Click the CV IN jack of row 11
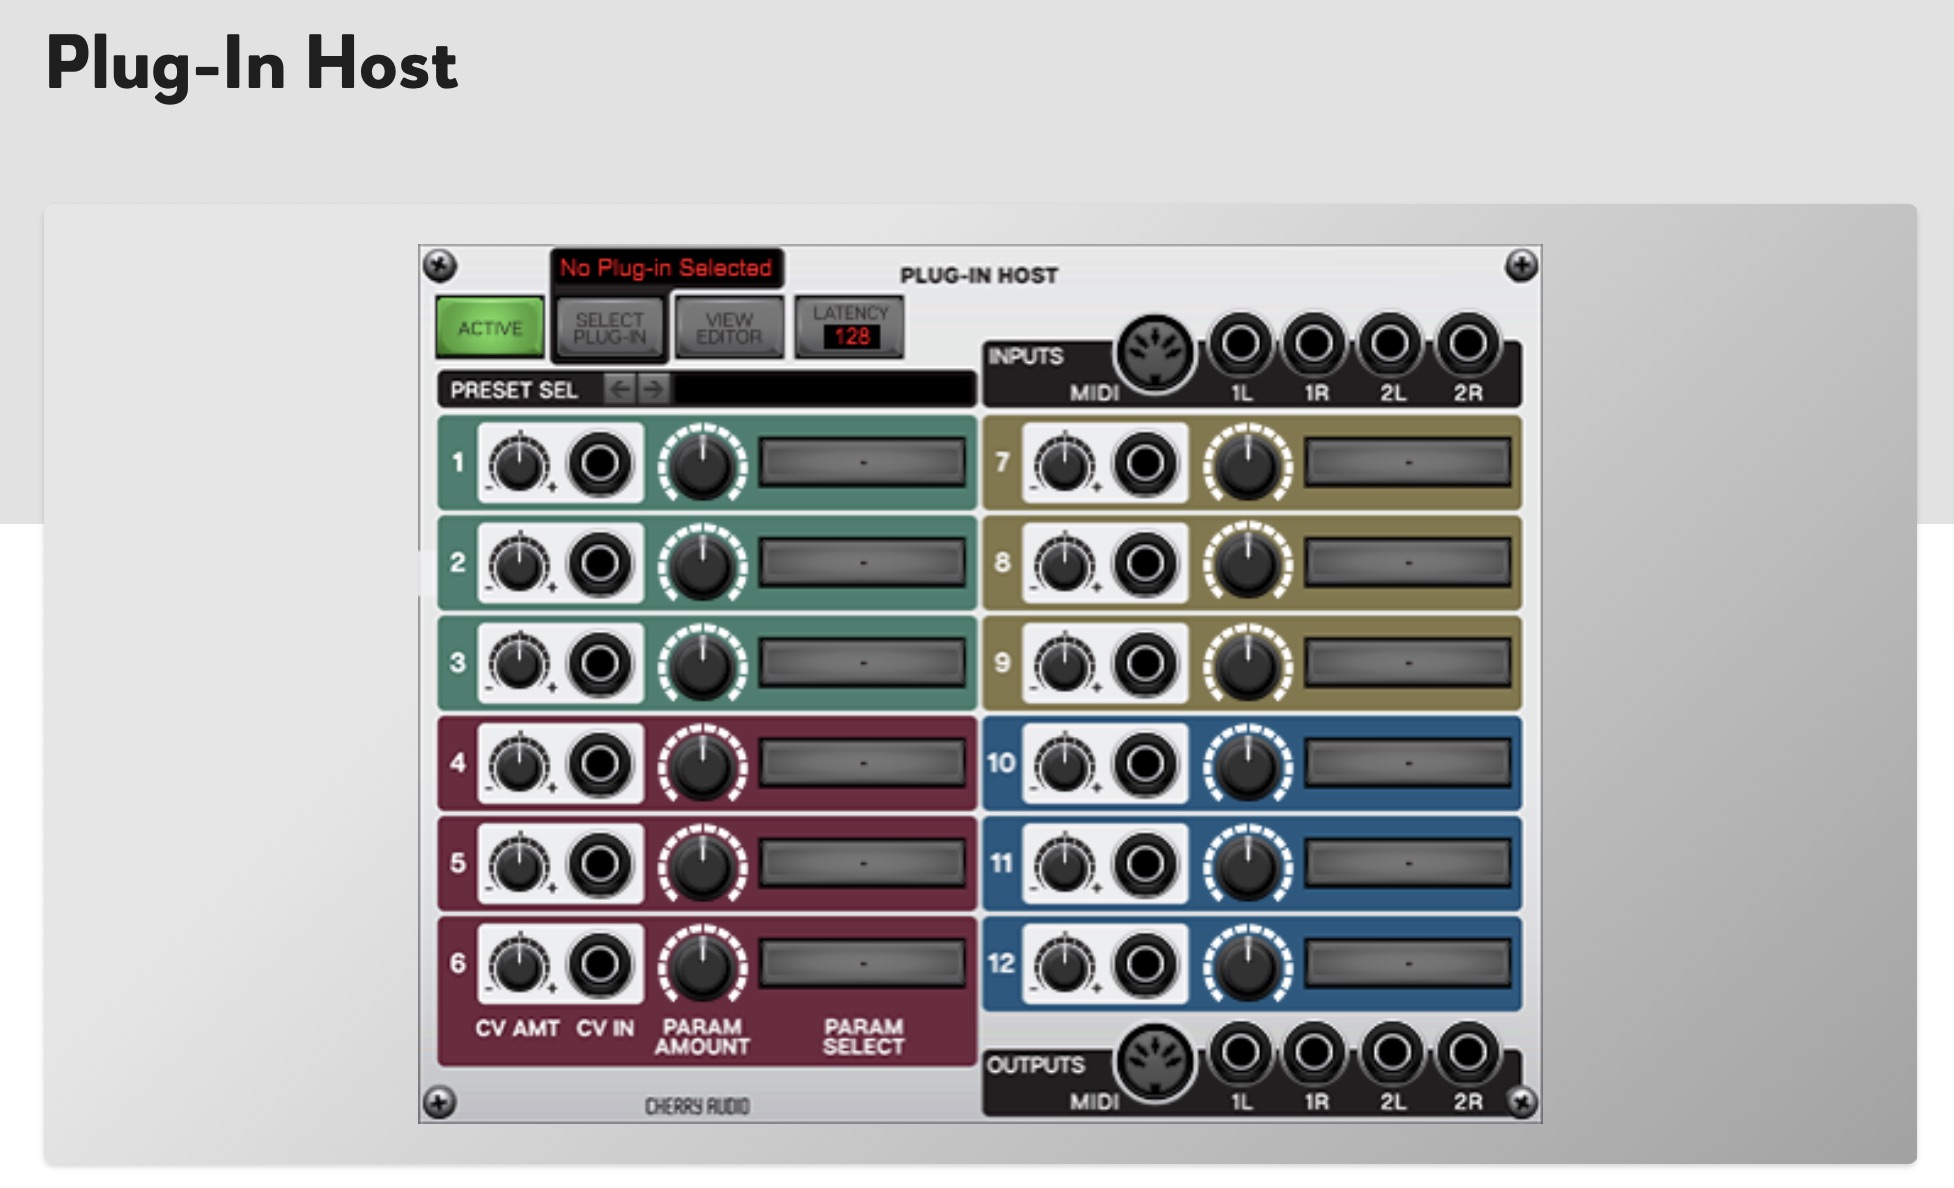Image resolution: width=1954 pixels, height=1188 pixels. coord(1145,864)
